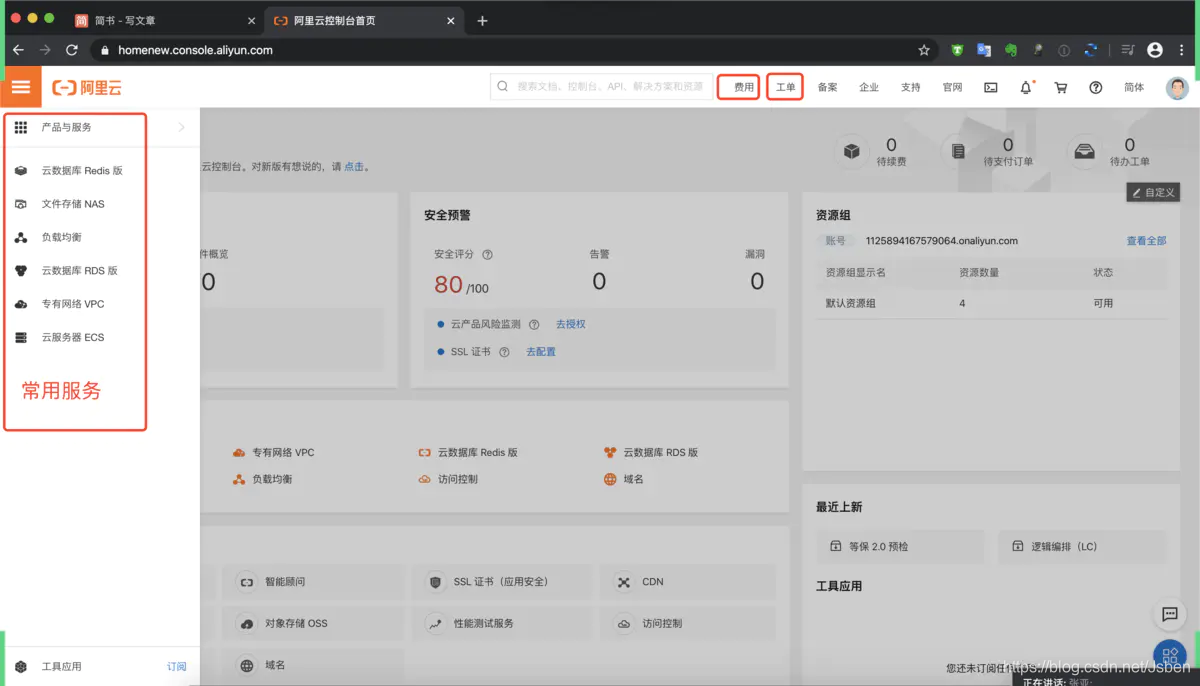Click the 去配置 link
1200x686 pixels.
click(541, 352)
